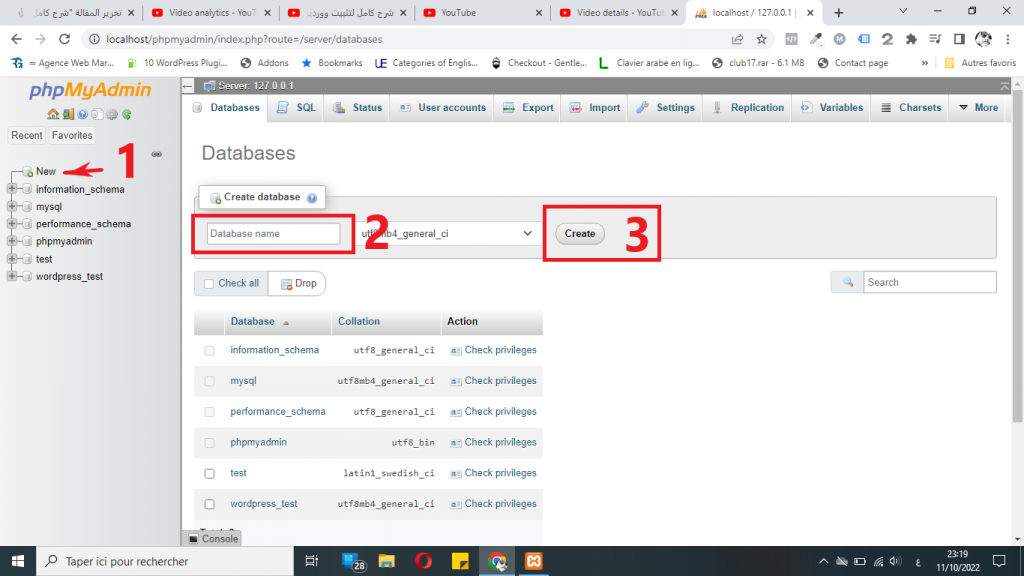
Task: Open the More menu dropdown
Action: click(978, 108)
